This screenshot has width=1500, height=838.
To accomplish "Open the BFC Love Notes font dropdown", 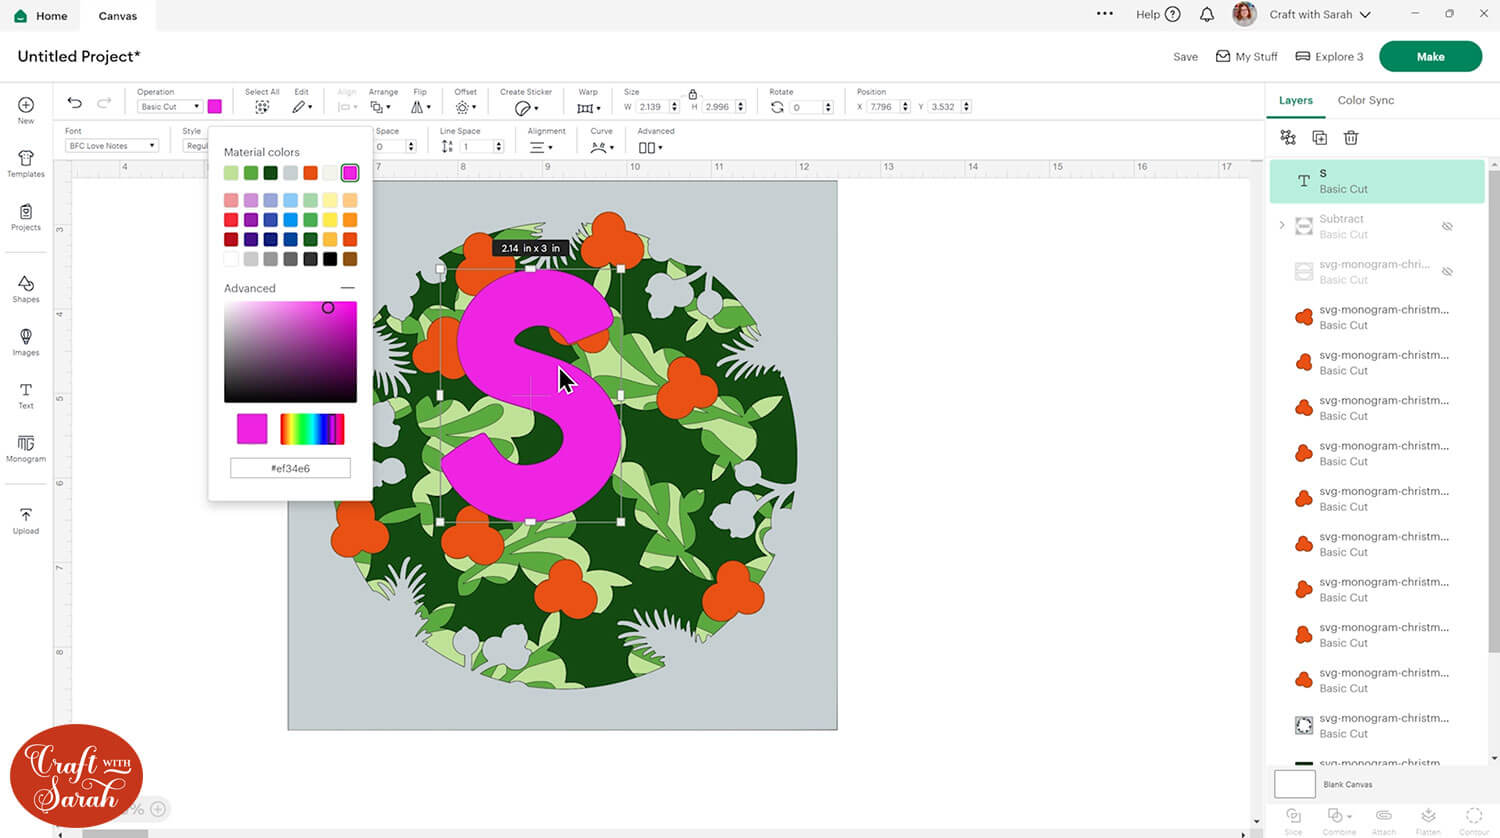I will (x=112, y=146).
